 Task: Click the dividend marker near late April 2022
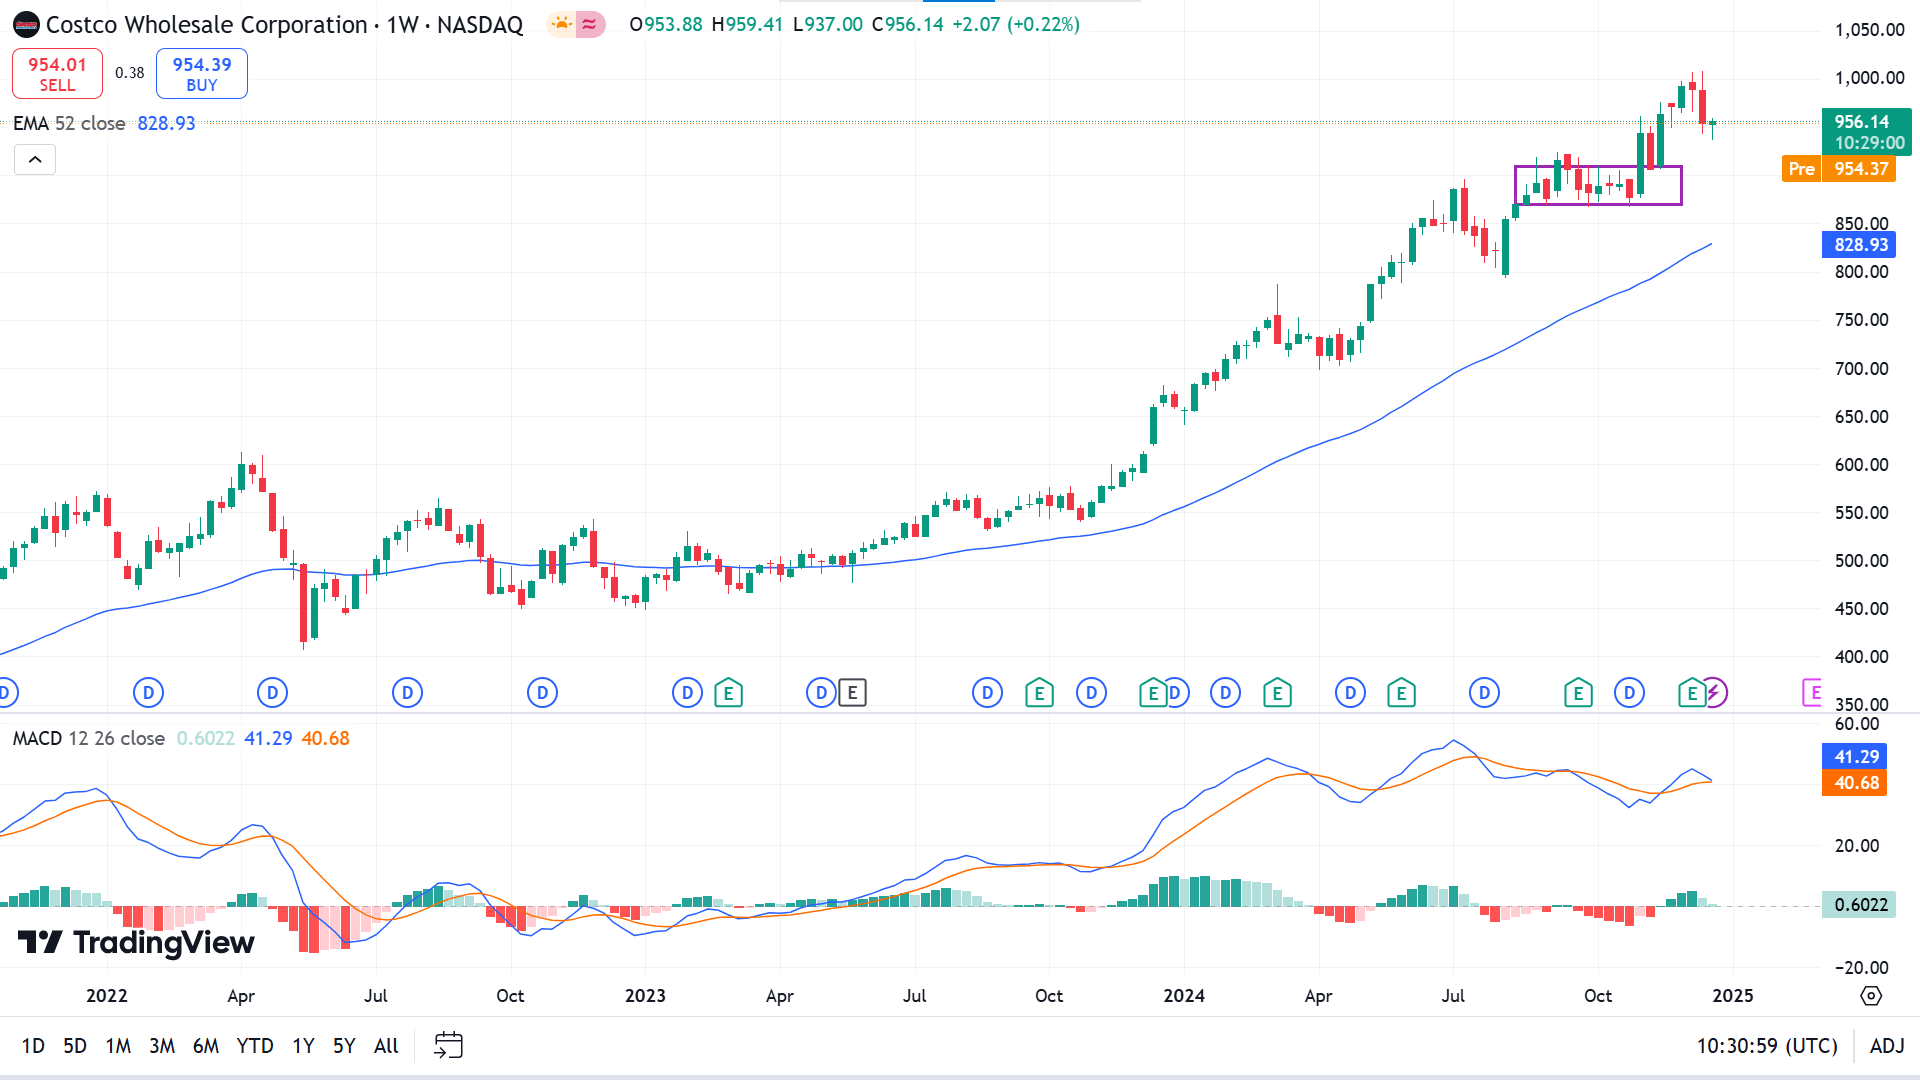click(x=272, y=692)
